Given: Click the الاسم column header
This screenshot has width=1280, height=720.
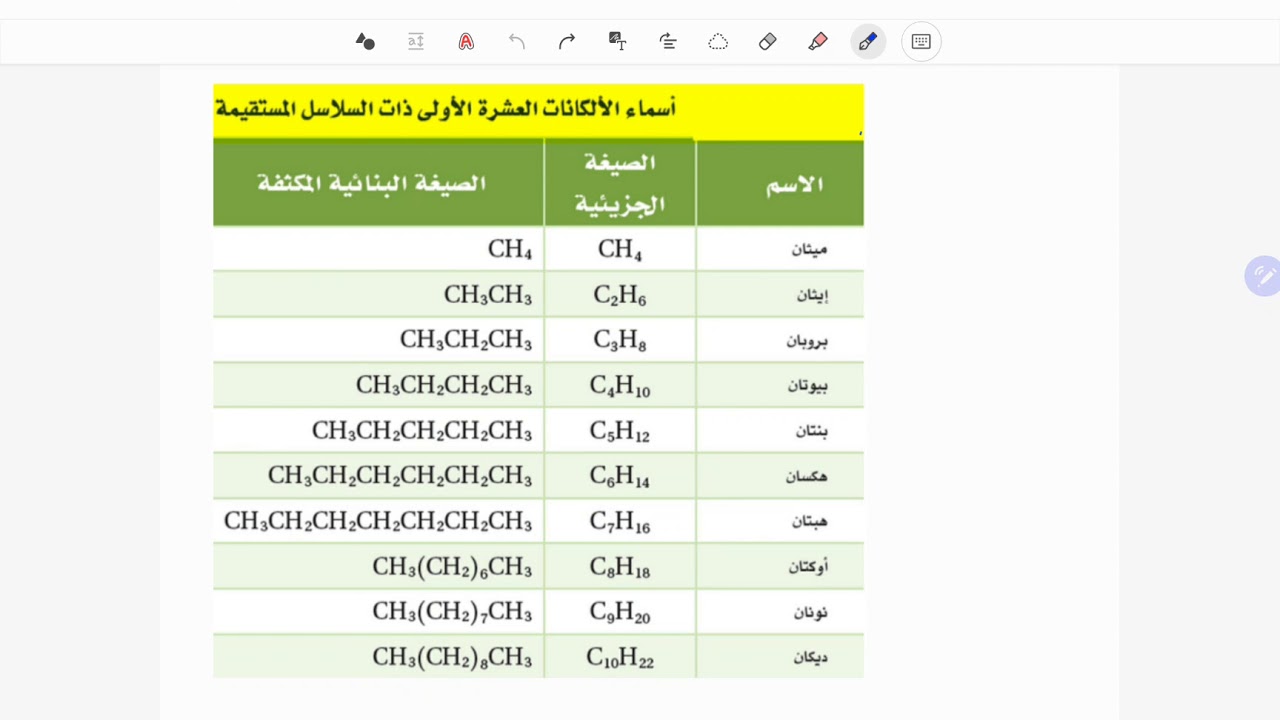Looking at the screenshot, I should pyautogui.click(x=780, y=183).
